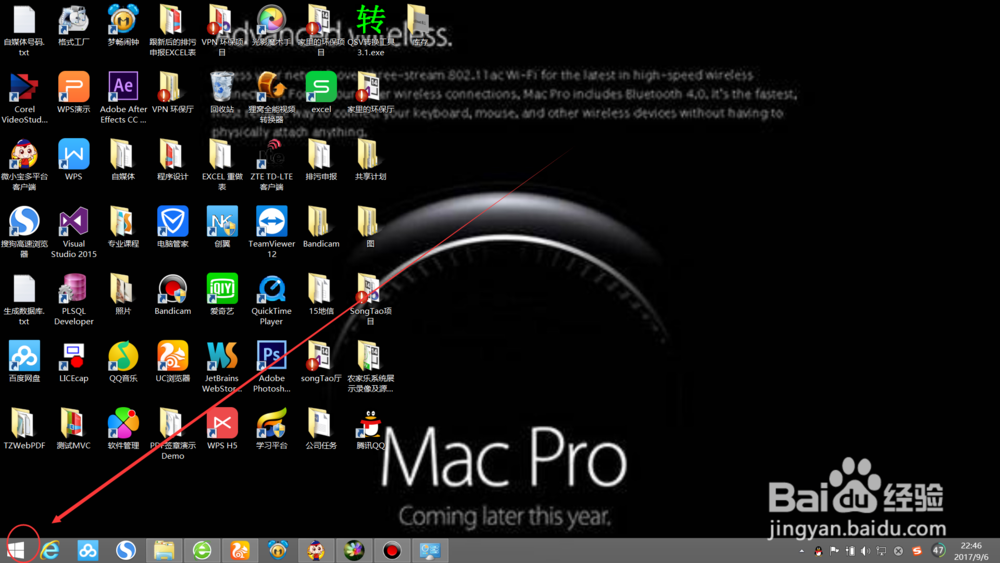The image size is (1000, 563).
Task: Select the 15地信 folder
Action: (321, 294)
